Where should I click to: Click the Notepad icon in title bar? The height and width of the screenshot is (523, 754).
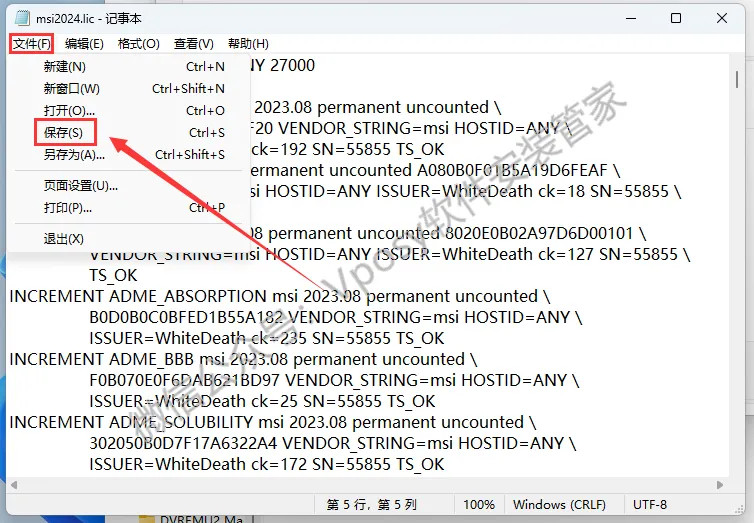click(22, 18)
